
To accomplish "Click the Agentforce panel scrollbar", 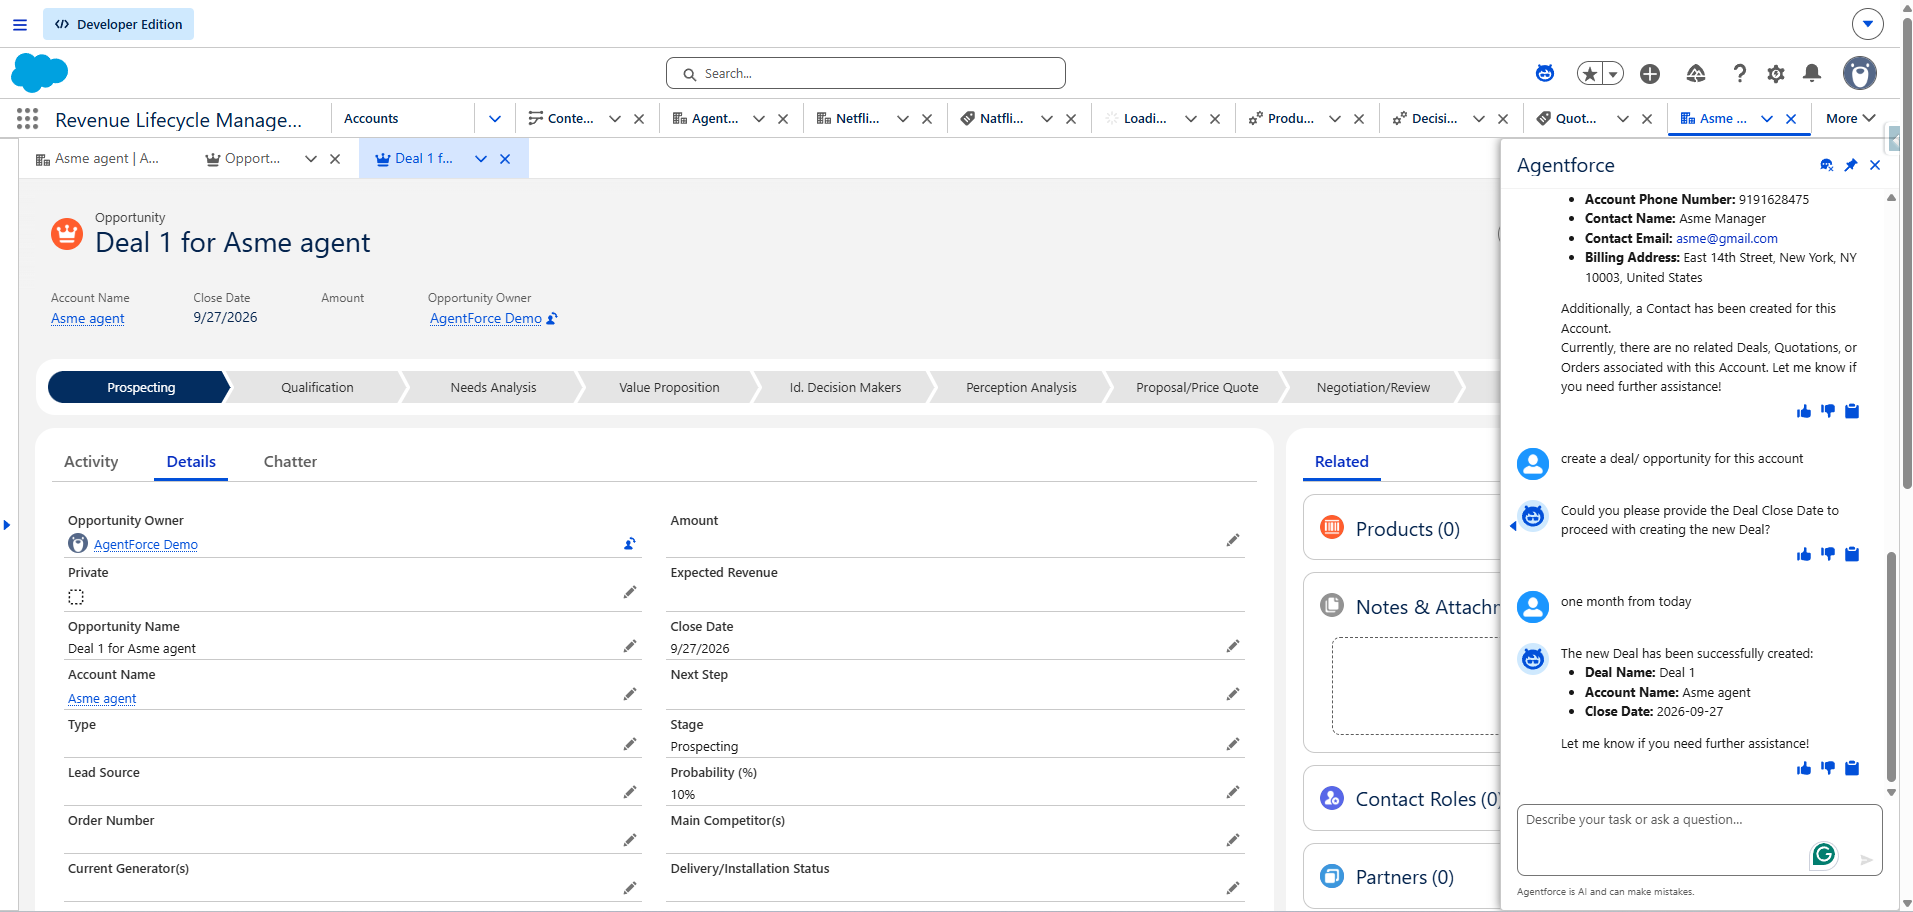I will 1891,666.
